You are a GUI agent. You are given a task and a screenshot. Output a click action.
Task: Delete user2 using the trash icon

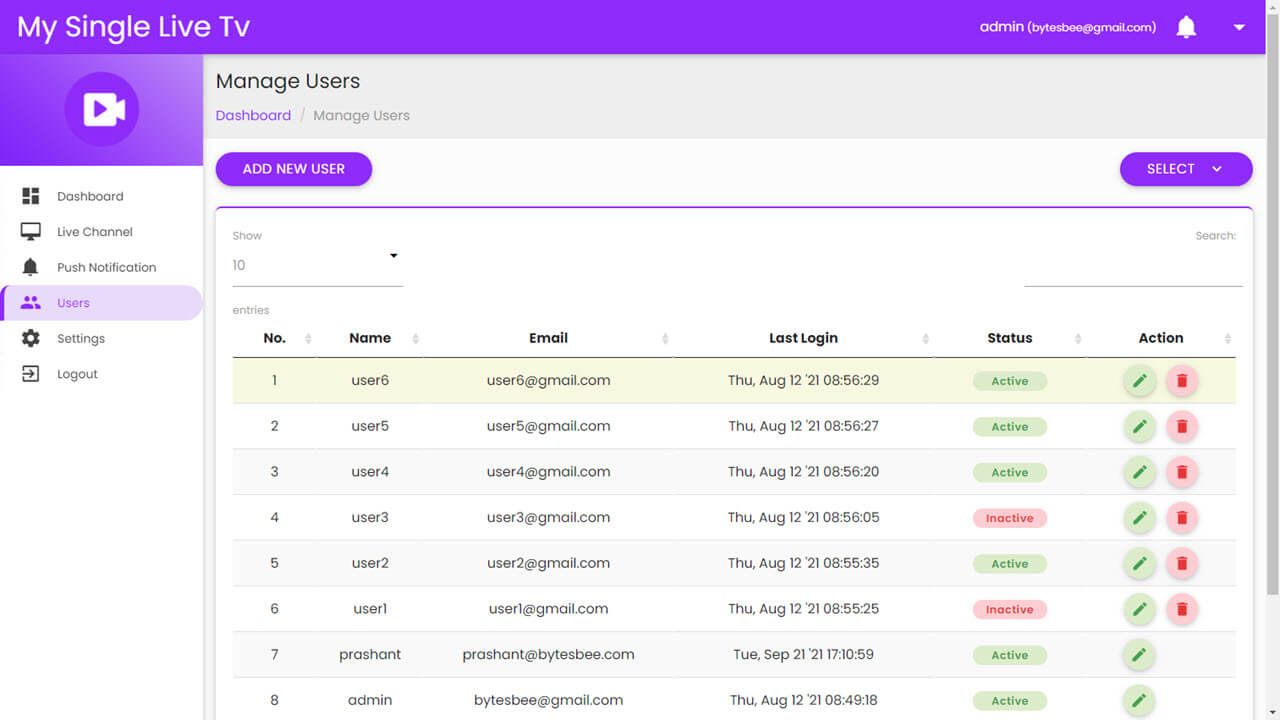click(x=1181, y=564)
